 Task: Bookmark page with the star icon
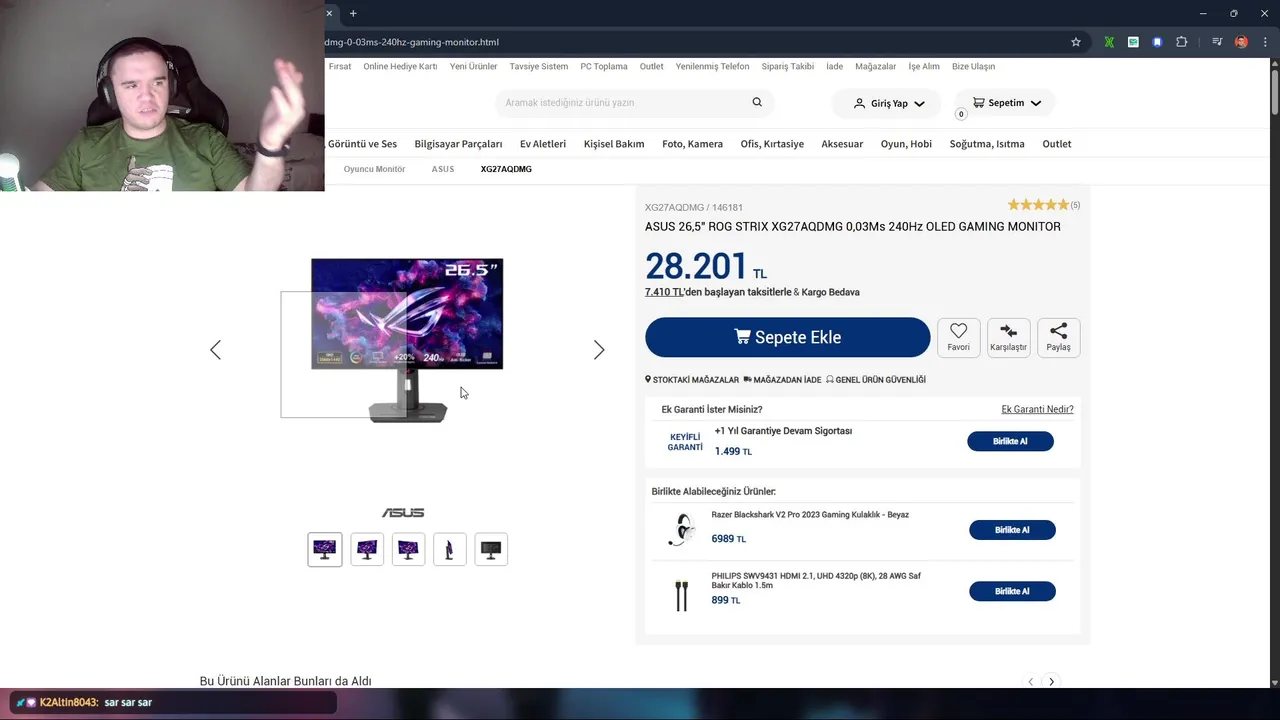1076,42
